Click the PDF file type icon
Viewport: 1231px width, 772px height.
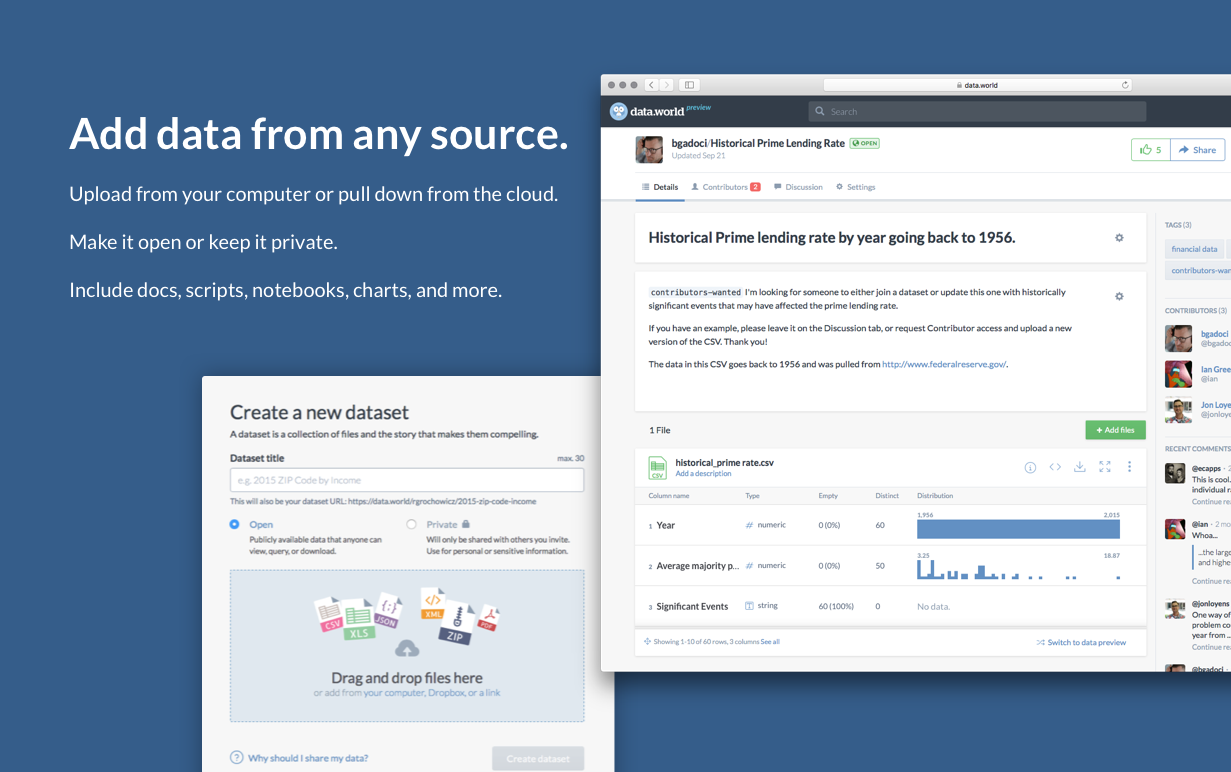point(487,617)
